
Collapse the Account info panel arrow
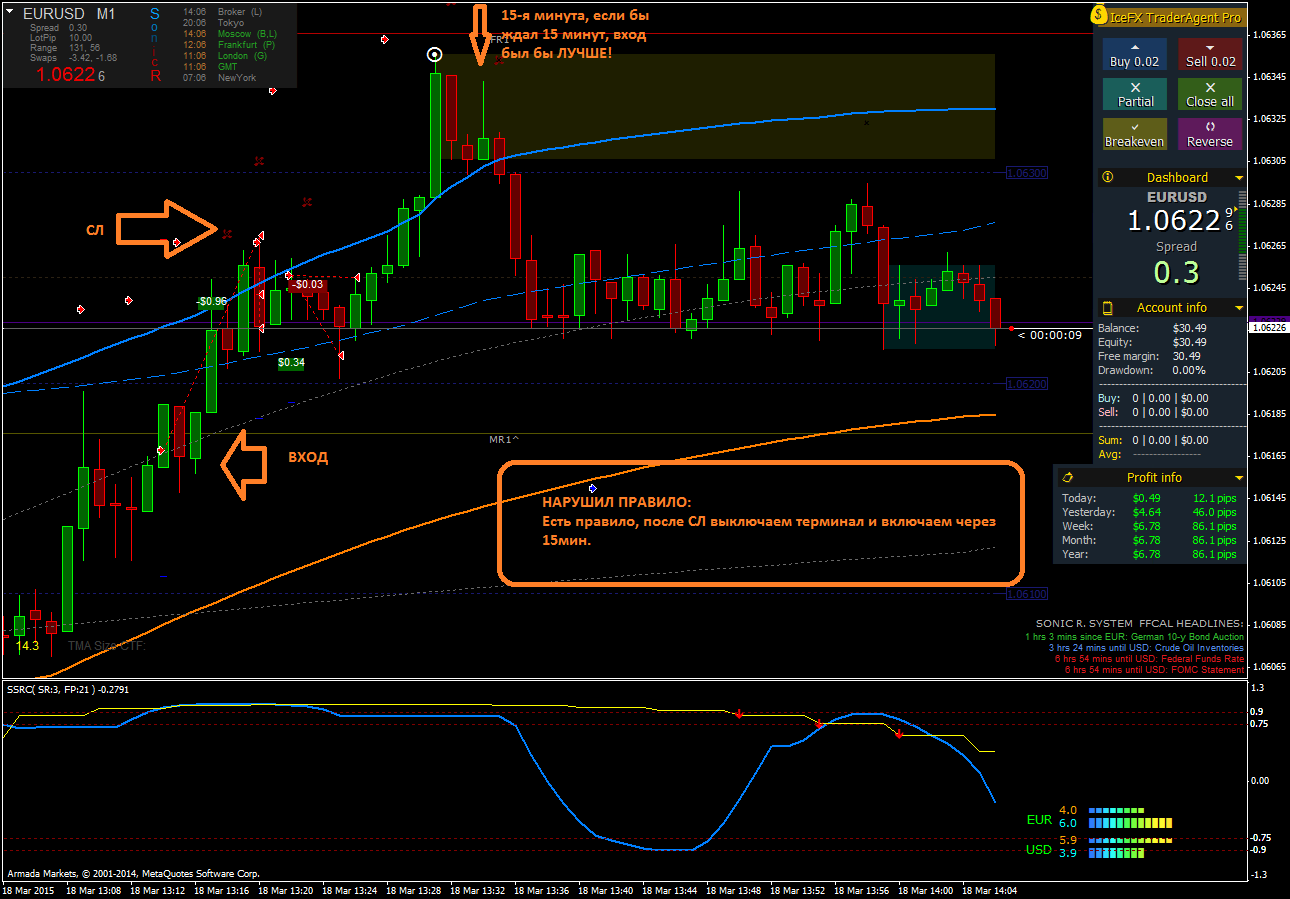(1239, 308)
